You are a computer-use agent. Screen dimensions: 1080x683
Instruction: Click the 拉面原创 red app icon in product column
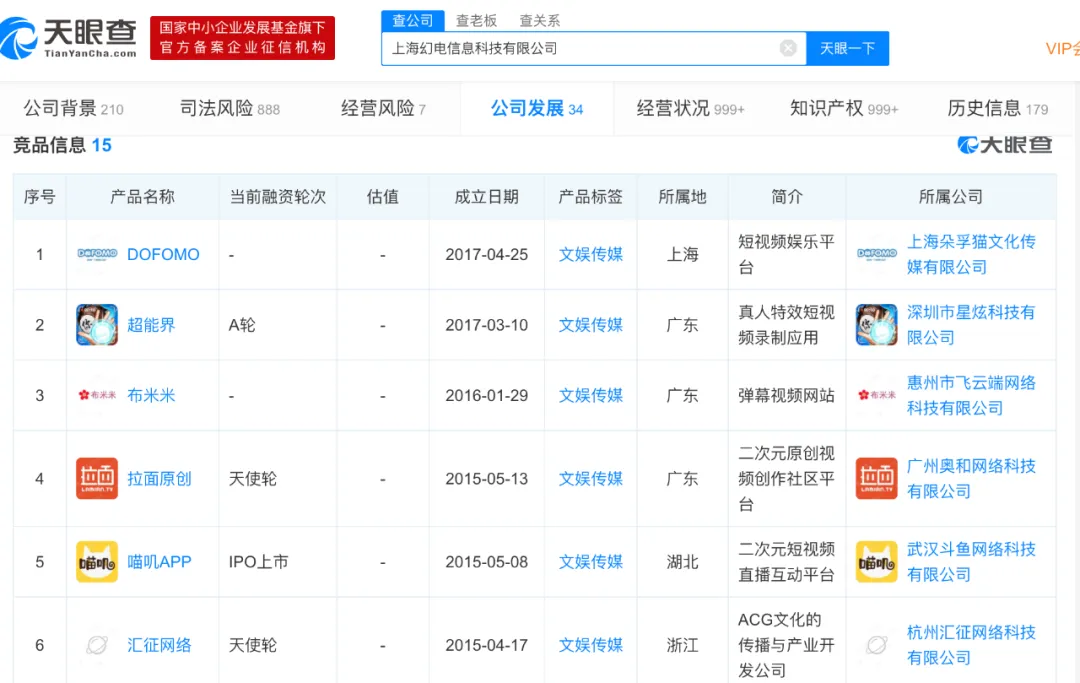pos(97,479)
